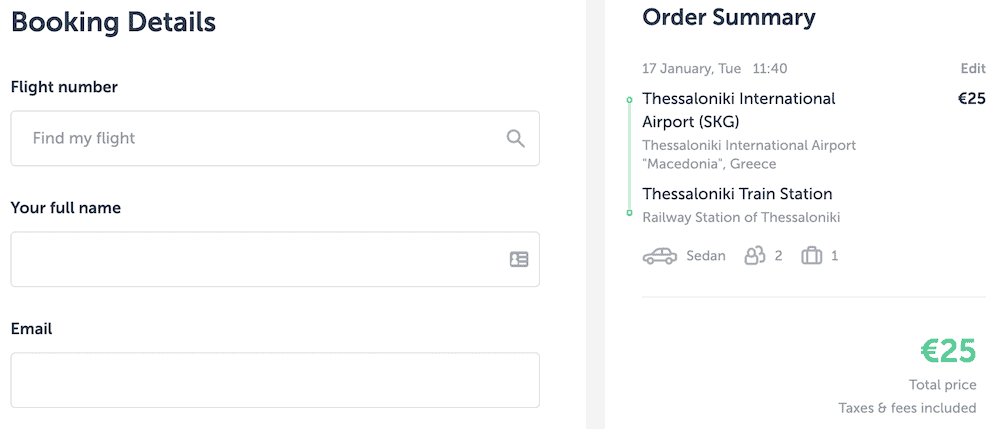Click the green €25 total price

[x=947, y=351]
